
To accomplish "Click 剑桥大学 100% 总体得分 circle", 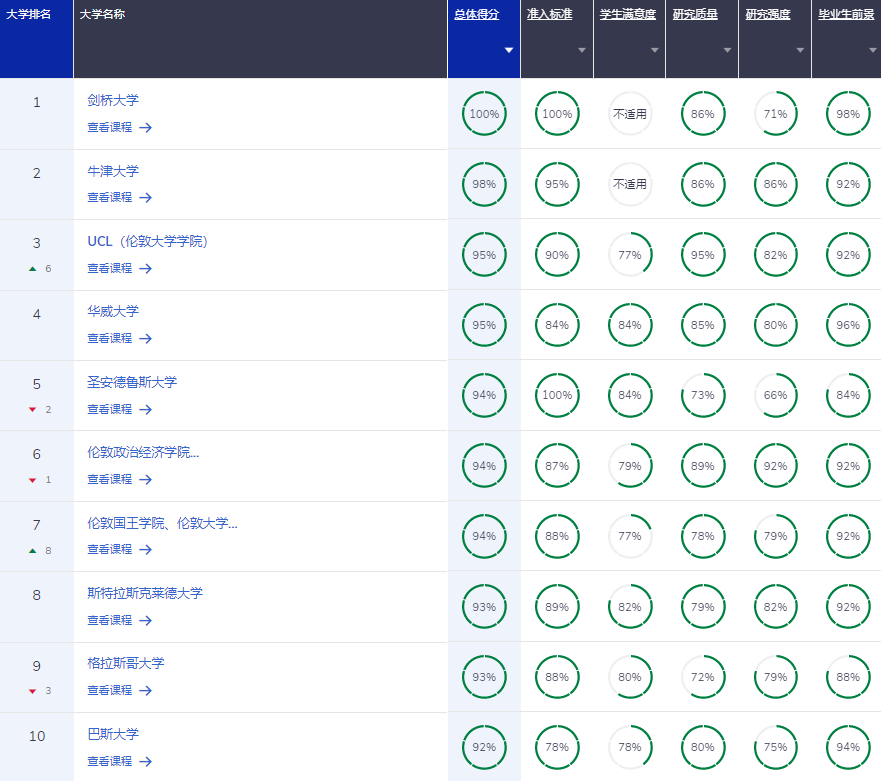I will click(x=484, y=113).
